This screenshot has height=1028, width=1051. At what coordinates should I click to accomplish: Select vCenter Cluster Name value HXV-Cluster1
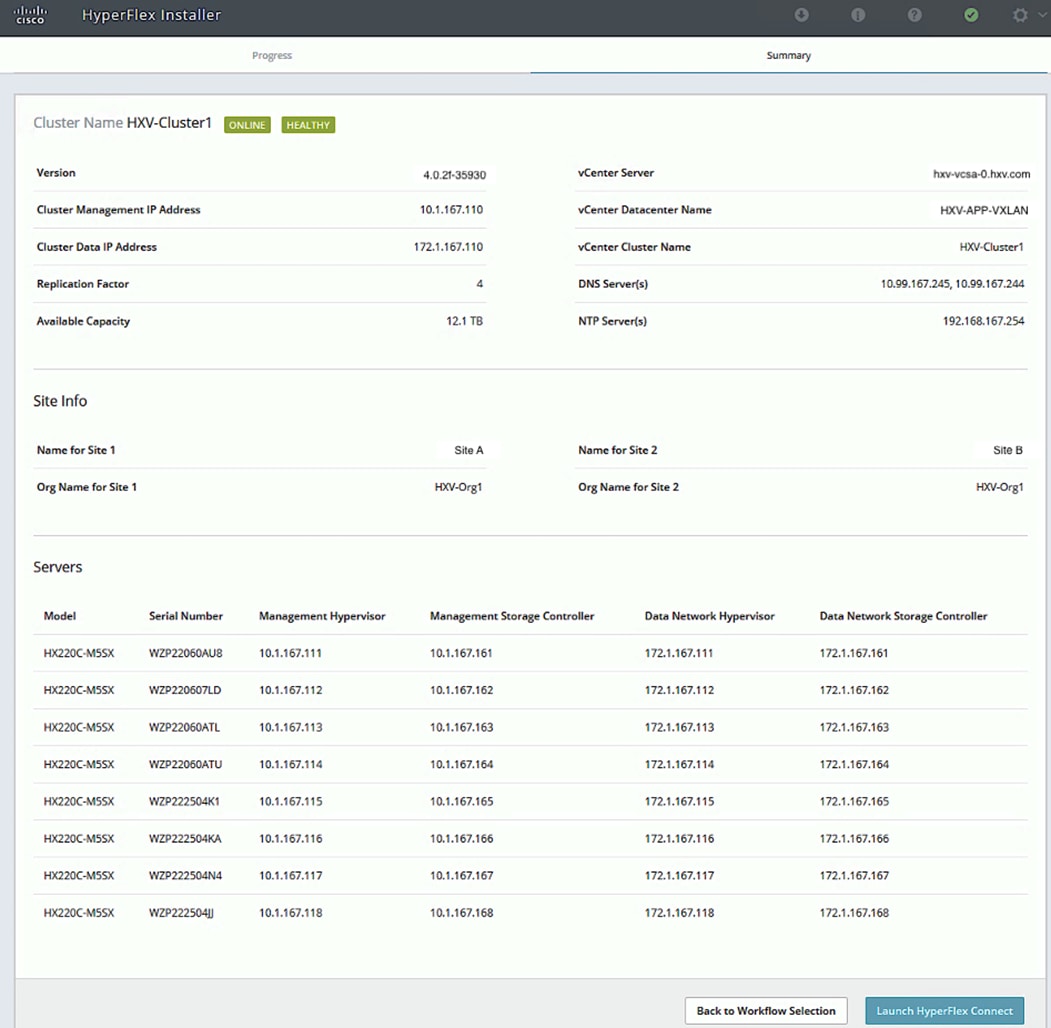click(991, 247)
